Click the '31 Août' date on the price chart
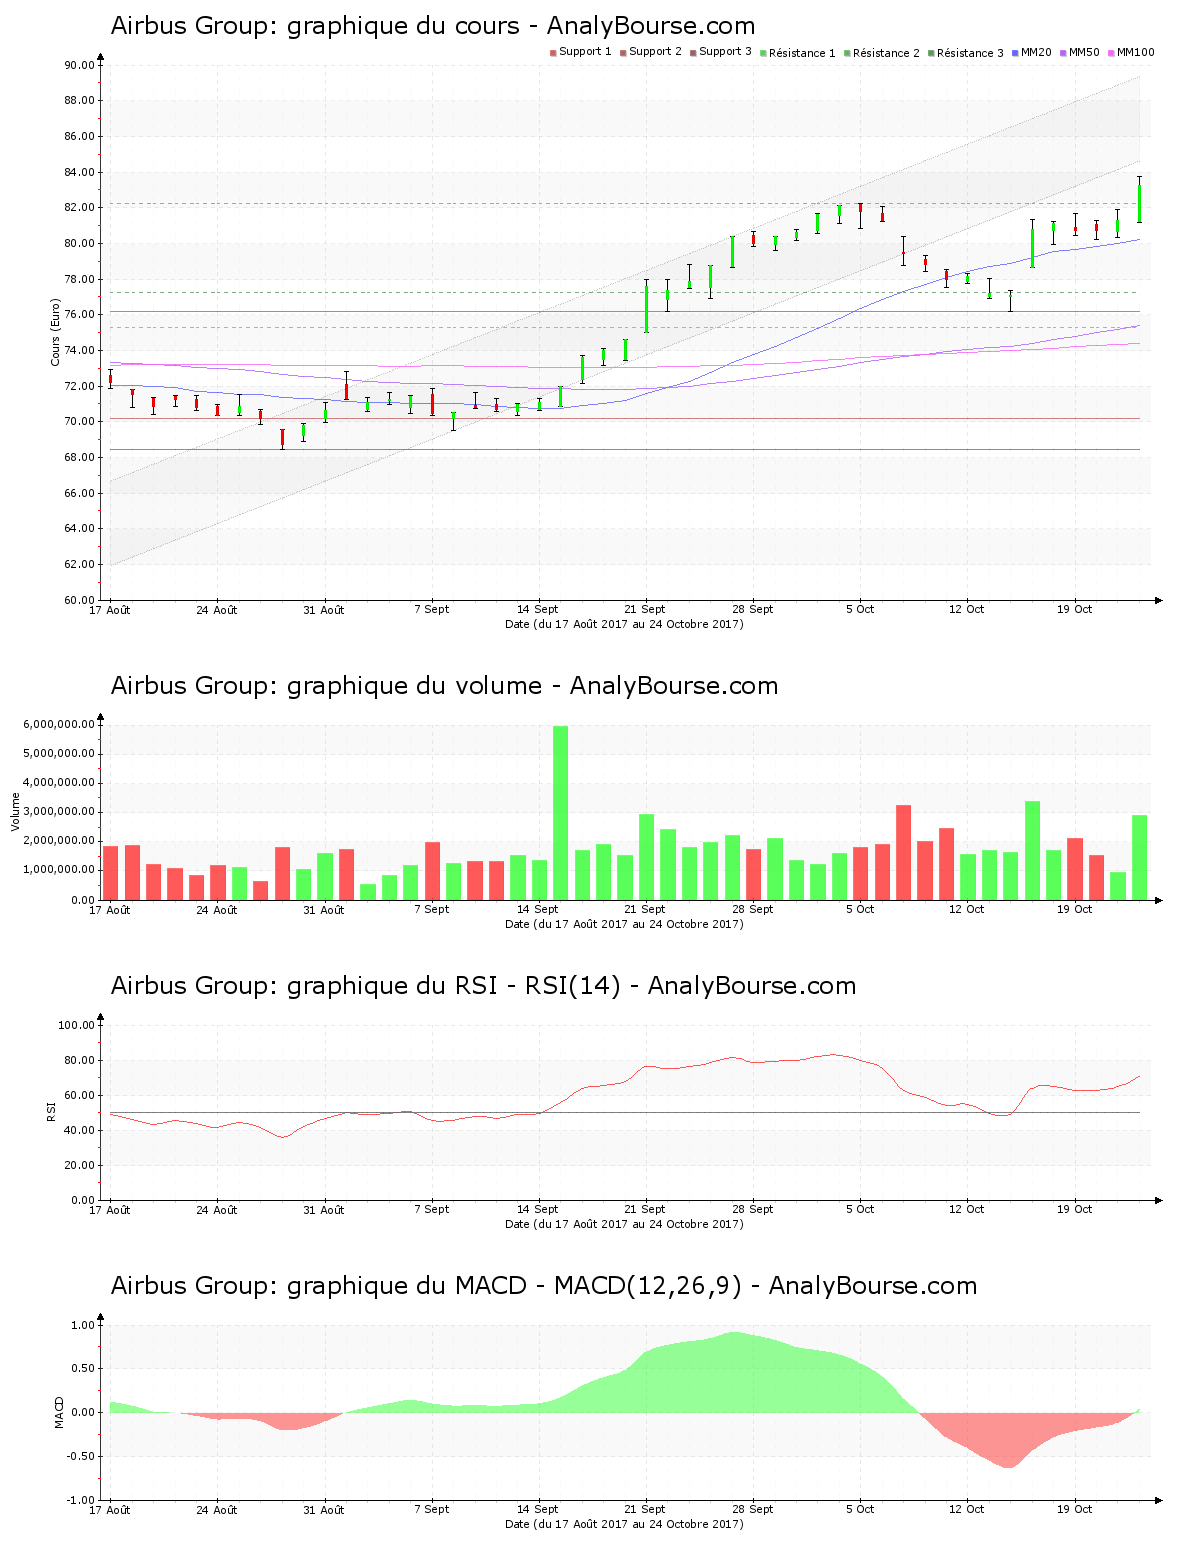This screenshot has width=1200, height=1550. [324, 609]
